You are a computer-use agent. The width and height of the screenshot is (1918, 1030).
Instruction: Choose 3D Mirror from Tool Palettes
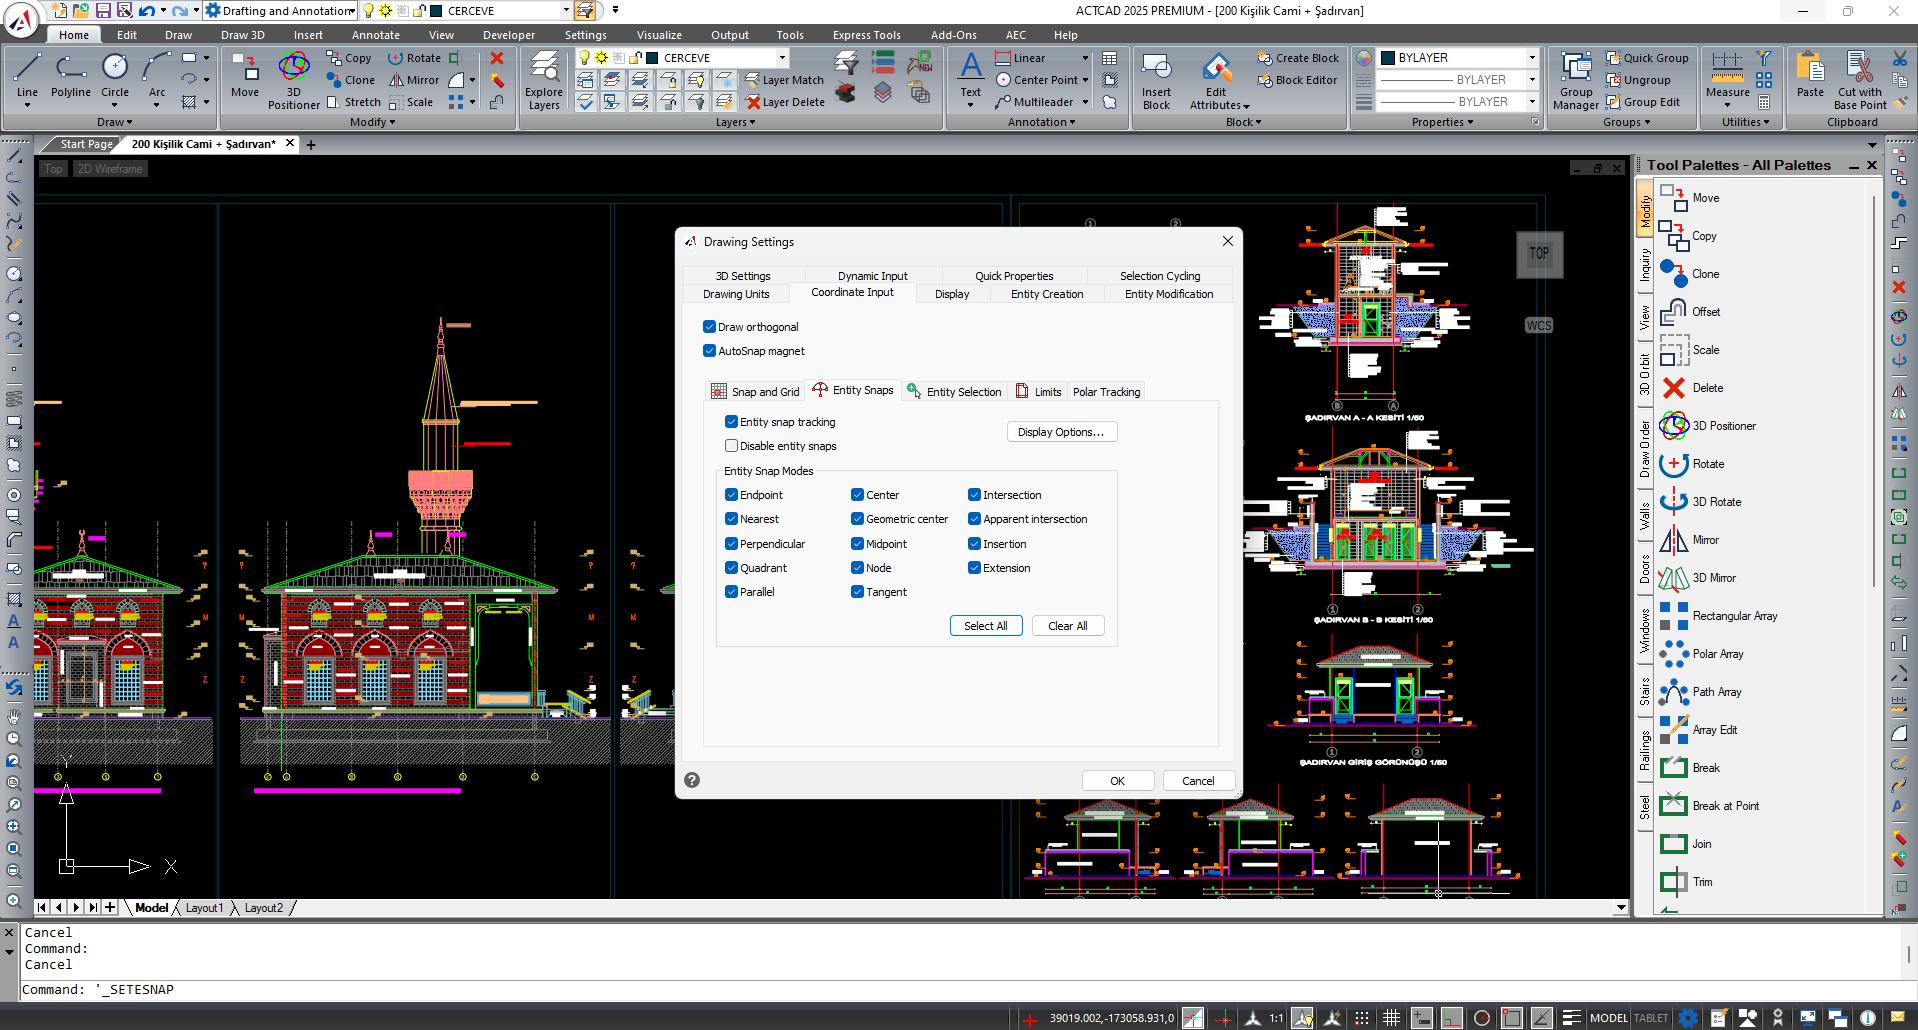(x=1698, y=578)
